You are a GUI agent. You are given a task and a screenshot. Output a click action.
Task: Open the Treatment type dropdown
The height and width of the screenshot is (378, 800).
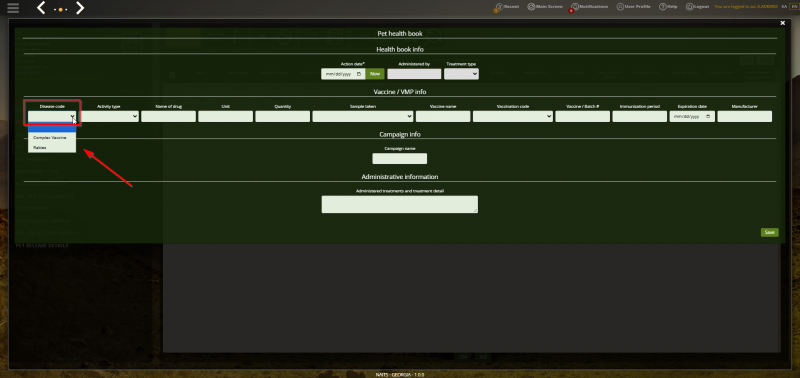(461, 74)
